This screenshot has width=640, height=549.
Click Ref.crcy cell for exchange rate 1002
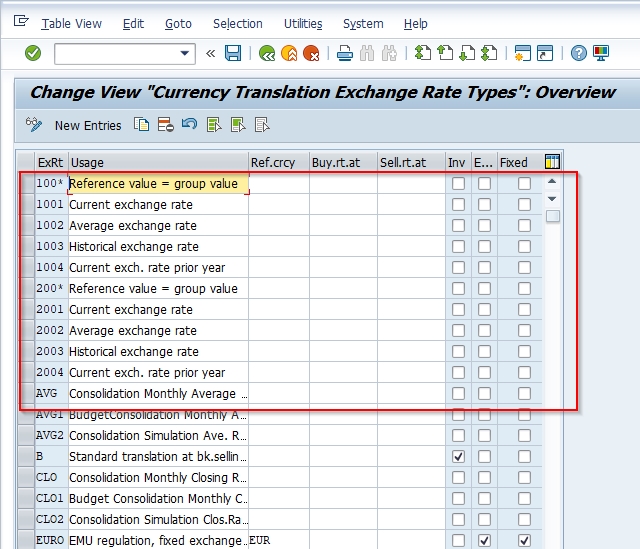[x=278, y=225]
